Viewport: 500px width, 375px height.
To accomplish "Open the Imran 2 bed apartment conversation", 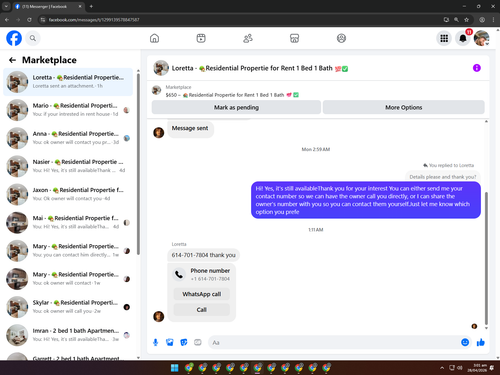I will (x=68, y=335).
